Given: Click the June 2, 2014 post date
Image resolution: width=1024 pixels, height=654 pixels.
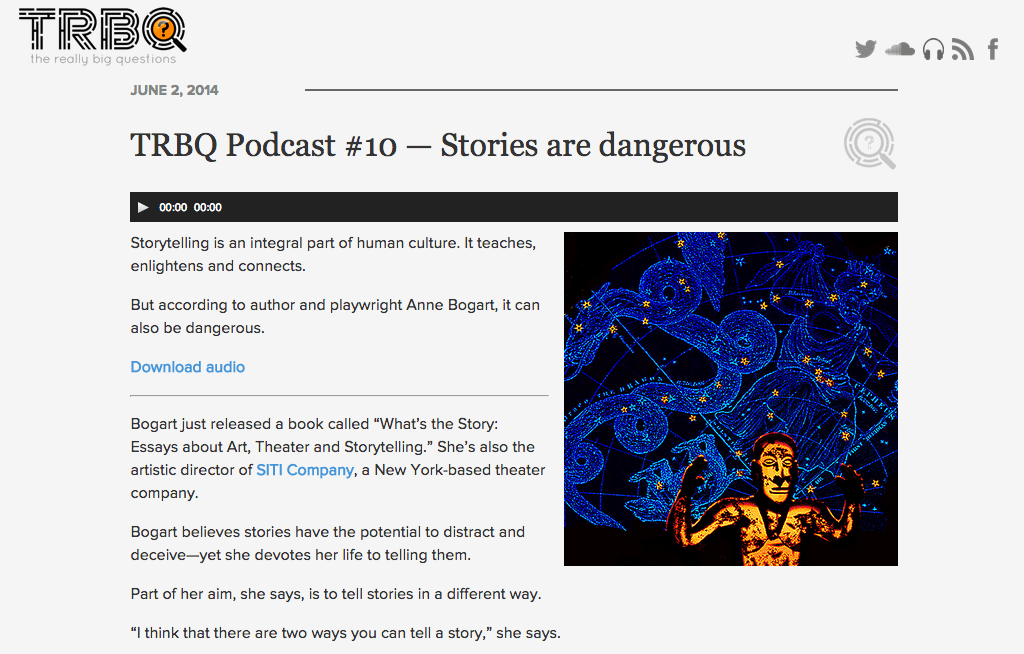Looking at the screenshot, I should 174,90.
